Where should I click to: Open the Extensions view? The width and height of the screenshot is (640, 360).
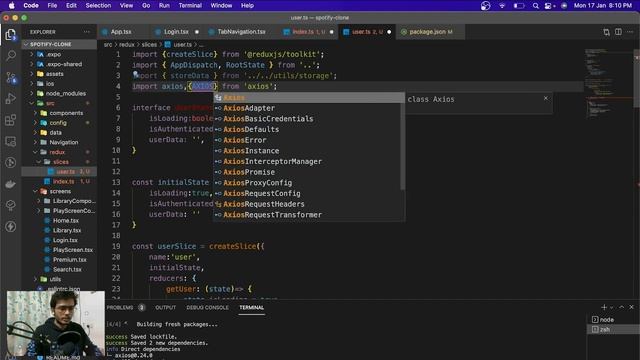(x=11, y=120)
